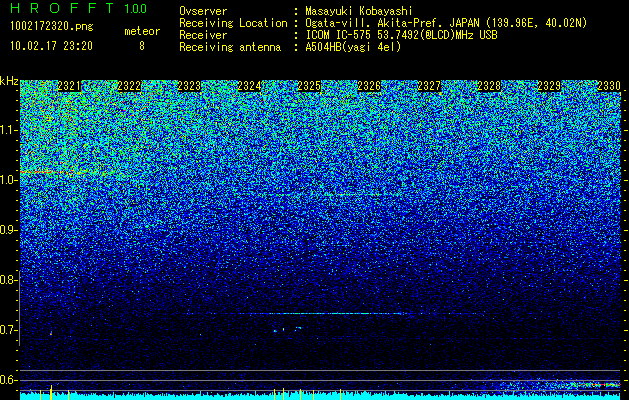Click the Receiving antenna field label
Screen dimensions: 629x400
point(230,47)
